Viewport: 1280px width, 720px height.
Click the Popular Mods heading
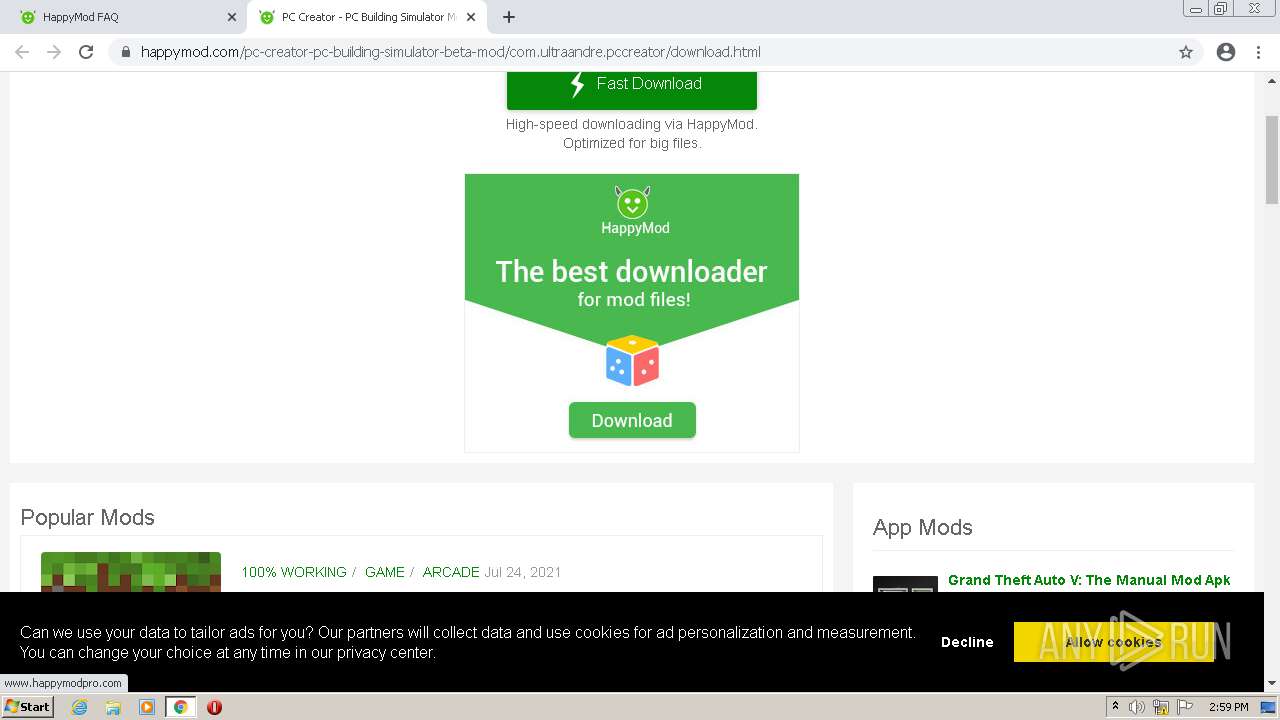coord(88,517)
